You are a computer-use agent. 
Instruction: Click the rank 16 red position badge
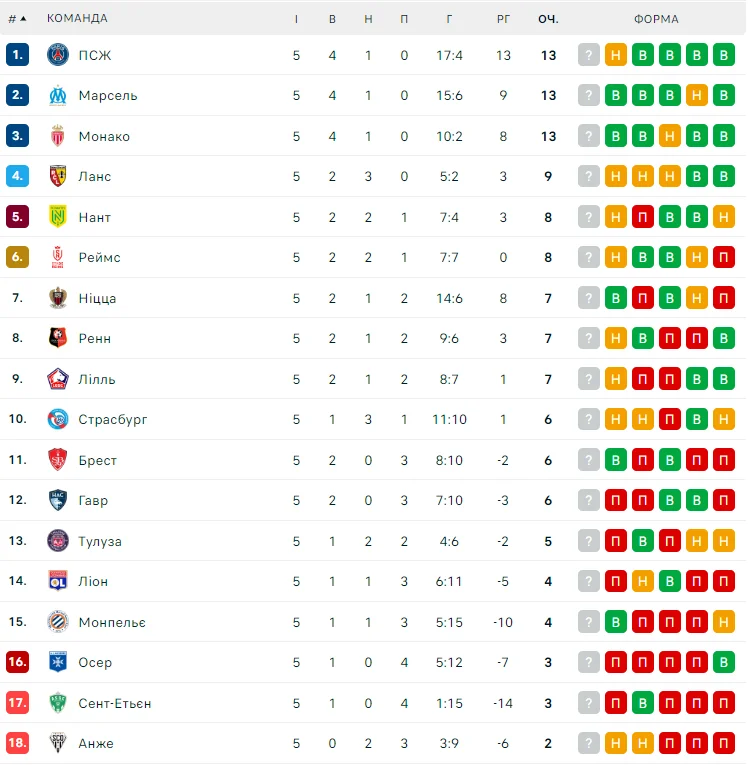pos(17,662)
